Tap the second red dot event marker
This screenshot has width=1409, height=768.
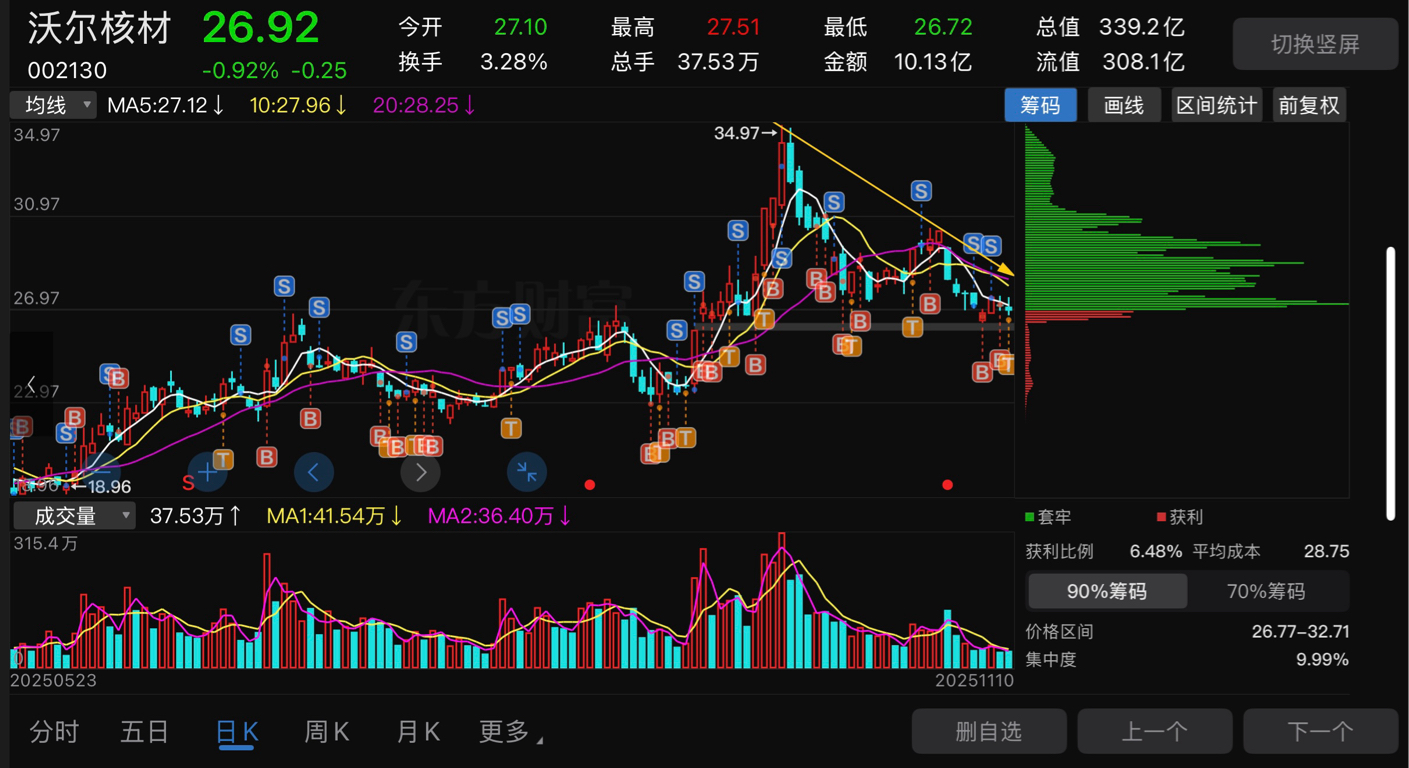[x=947, y=485]
